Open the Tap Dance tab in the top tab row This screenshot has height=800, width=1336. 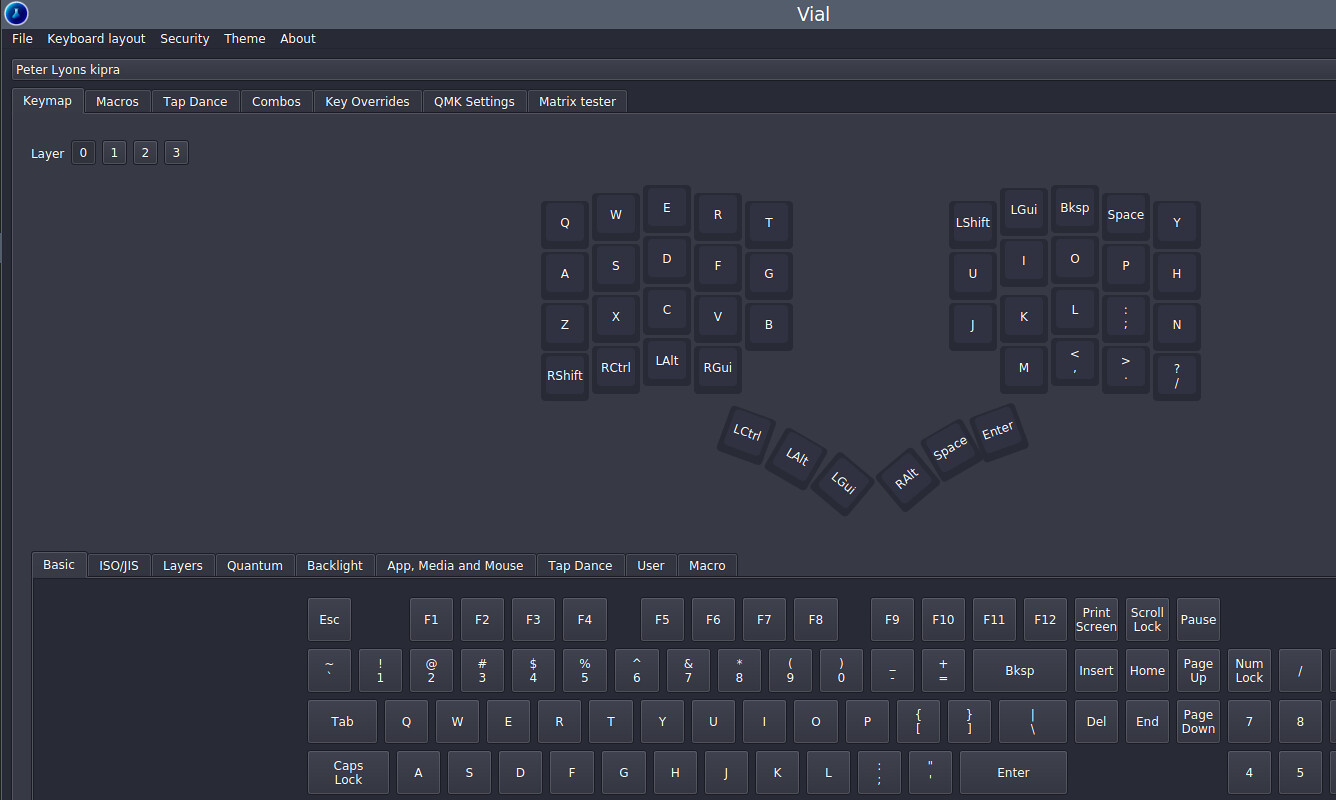195,101
